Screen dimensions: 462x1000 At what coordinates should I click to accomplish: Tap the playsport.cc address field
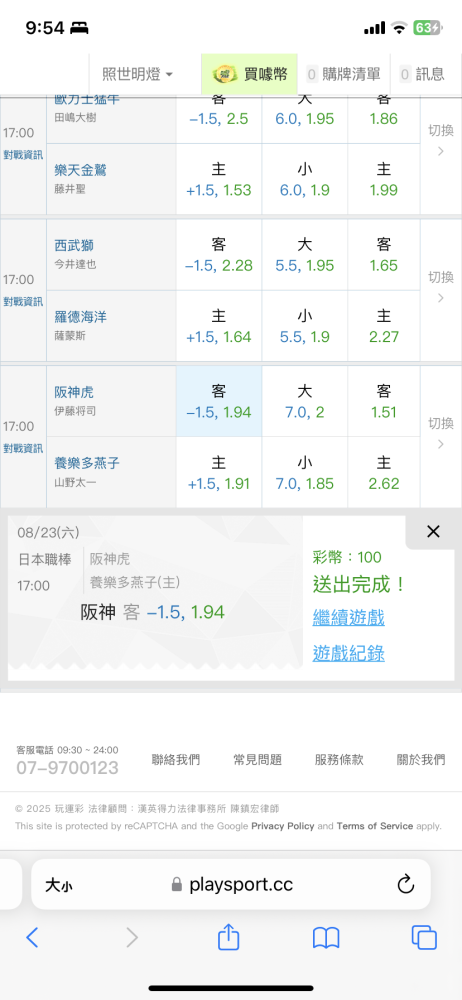click(232, 885)
